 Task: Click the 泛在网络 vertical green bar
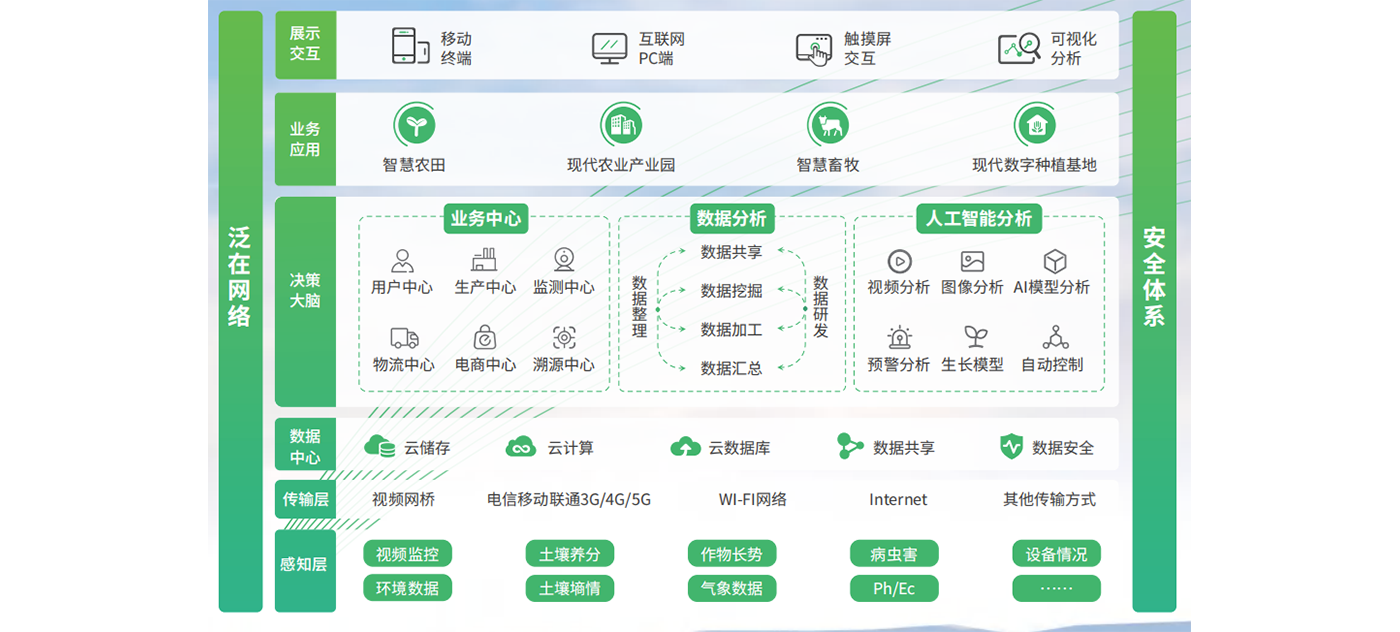[240, 311]
